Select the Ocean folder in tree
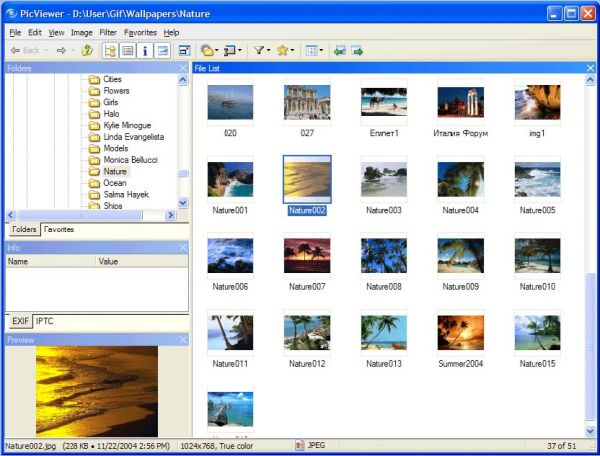 (114, 183)
